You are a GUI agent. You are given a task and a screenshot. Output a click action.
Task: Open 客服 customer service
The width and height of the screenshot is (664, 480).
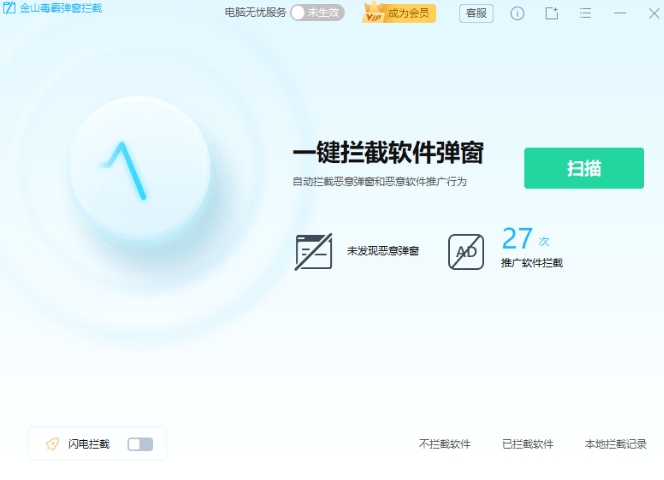click(x=476, y=13)
